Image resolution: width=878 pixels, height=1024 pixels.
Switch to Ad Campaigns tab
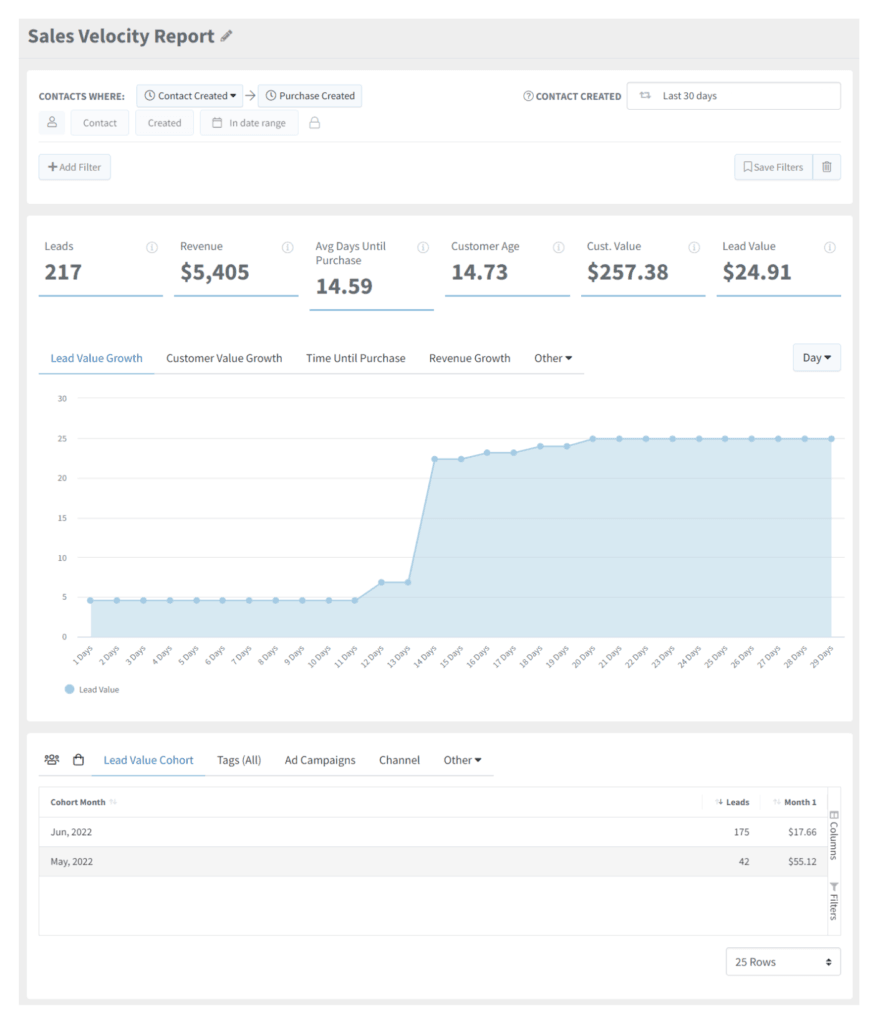pos(320,760)
